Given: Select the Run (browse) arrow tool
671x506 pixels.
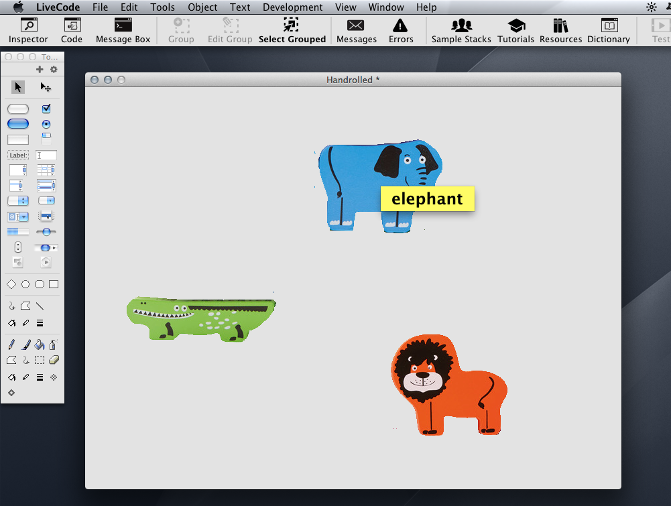Looking at the screenshot, I should click(x=18, y=88).
